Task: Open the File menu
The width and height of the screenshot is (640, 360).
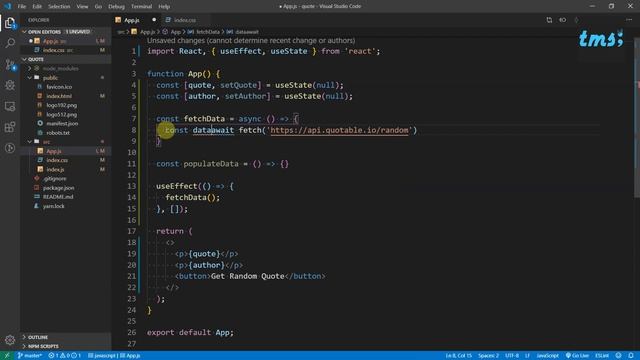Action: pos(22,7)
